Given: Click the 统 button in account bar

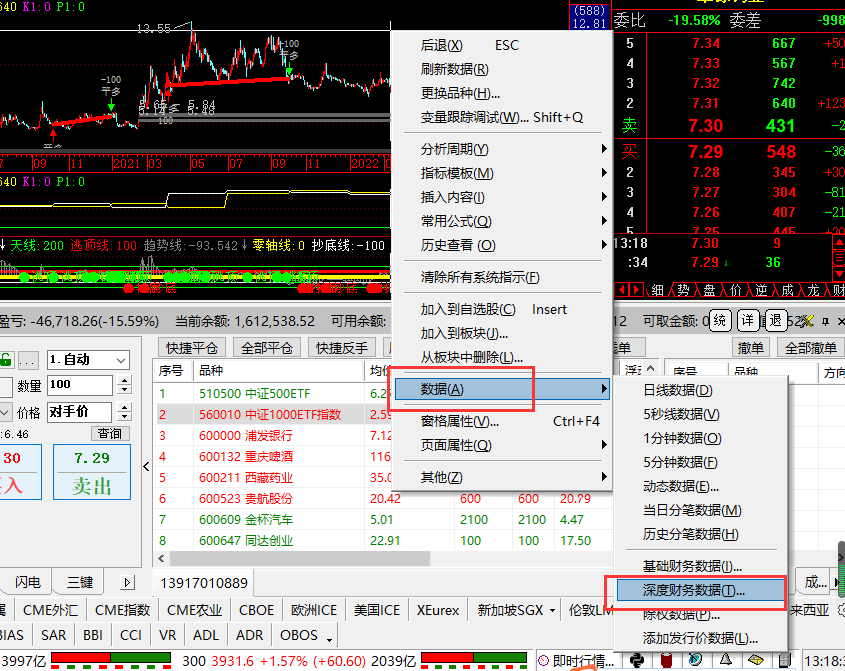Looking at the screenshot, I should point(719,321).
